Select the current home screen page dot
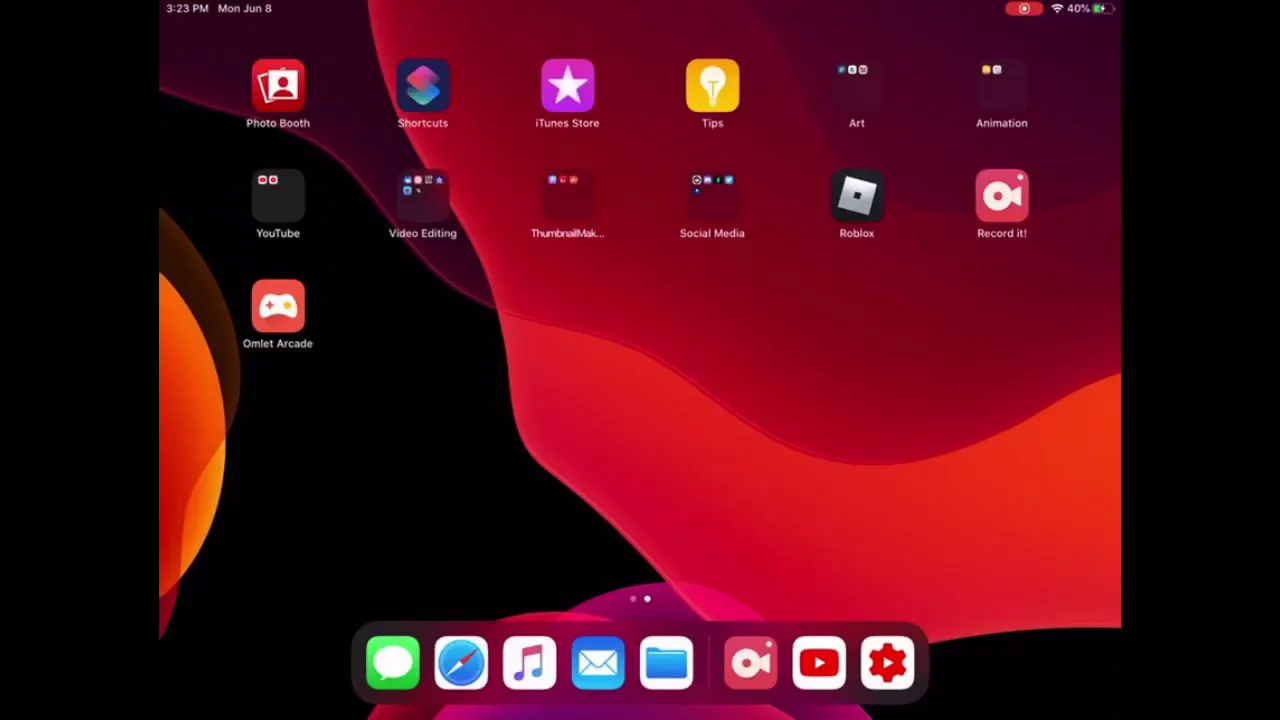The width and height of the screenshot is (1280, 720). tap(647, 599)
